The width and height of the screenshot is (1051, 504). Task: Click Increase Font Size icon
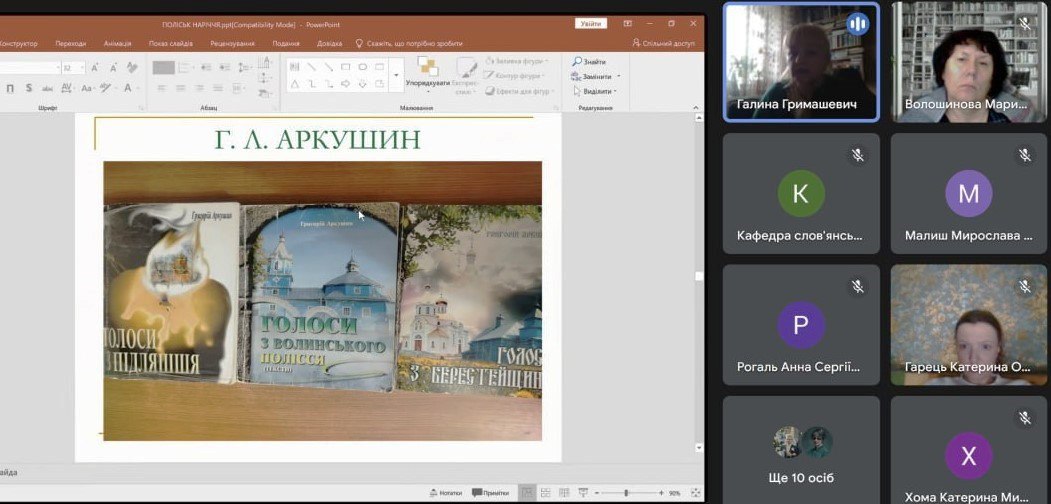[95, 68]
